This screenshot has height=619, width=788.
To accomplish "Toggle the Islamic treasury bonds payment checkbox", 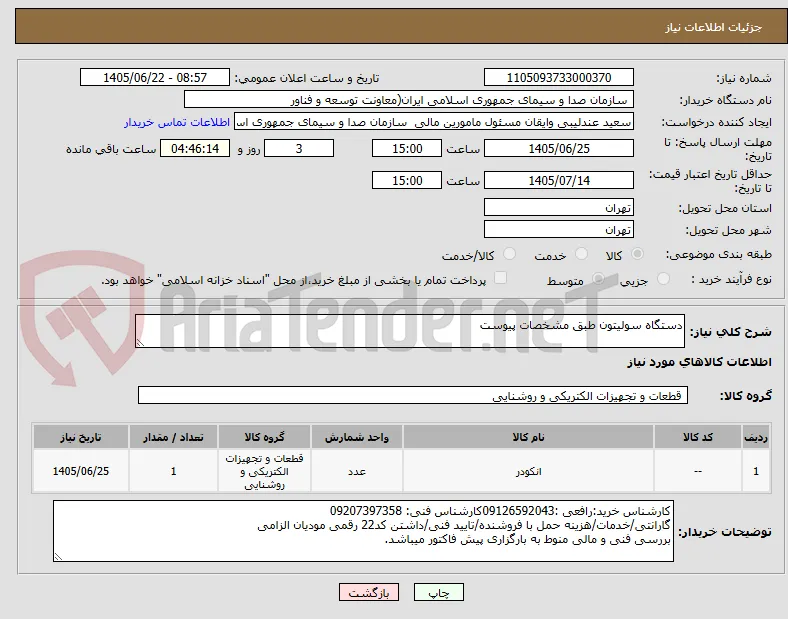I will click(x=501, y=278).
